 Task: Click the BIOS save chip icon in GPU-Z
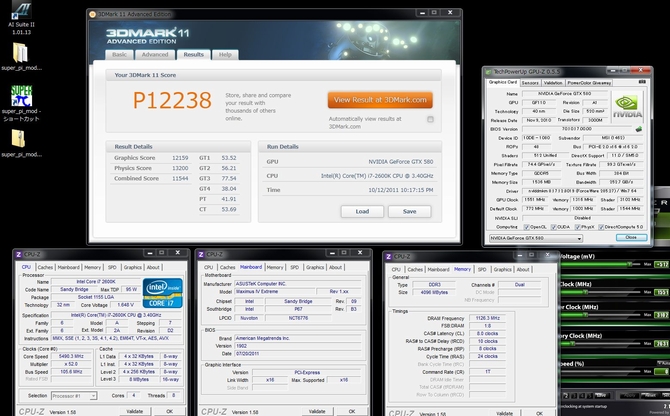pyautogui.click(x=639, y=129)
